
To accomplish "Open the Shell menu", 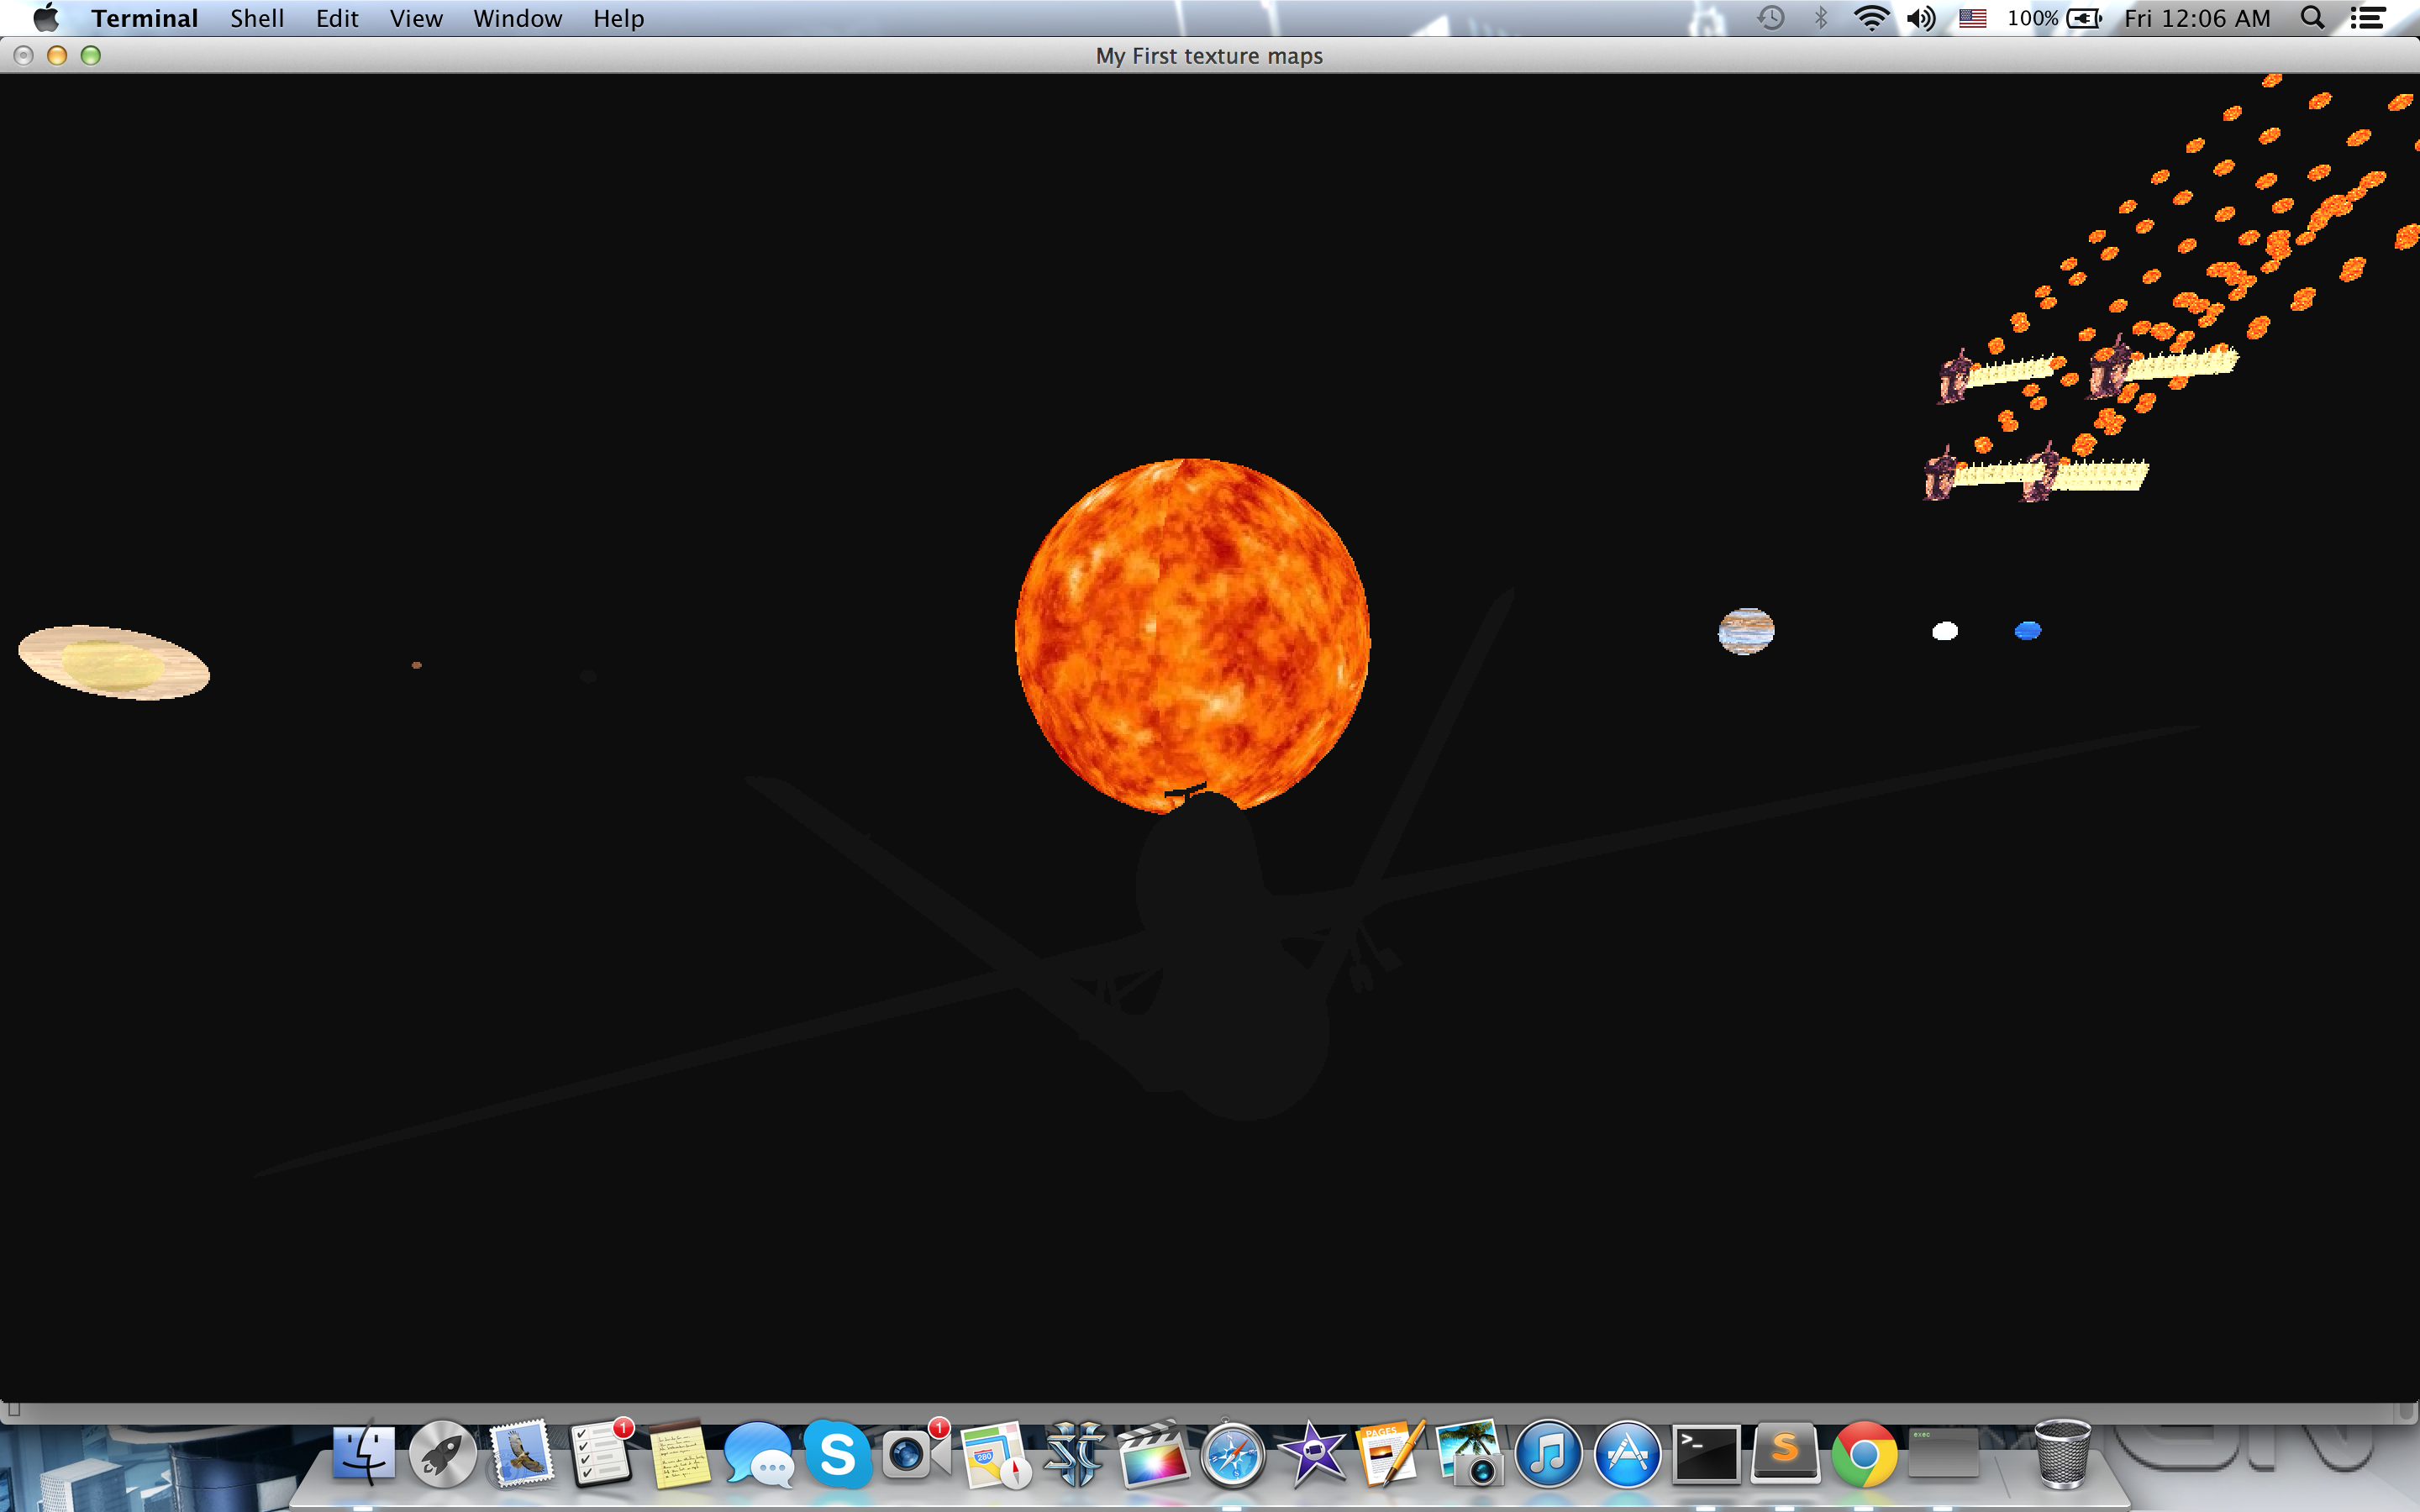I will 257,18.
